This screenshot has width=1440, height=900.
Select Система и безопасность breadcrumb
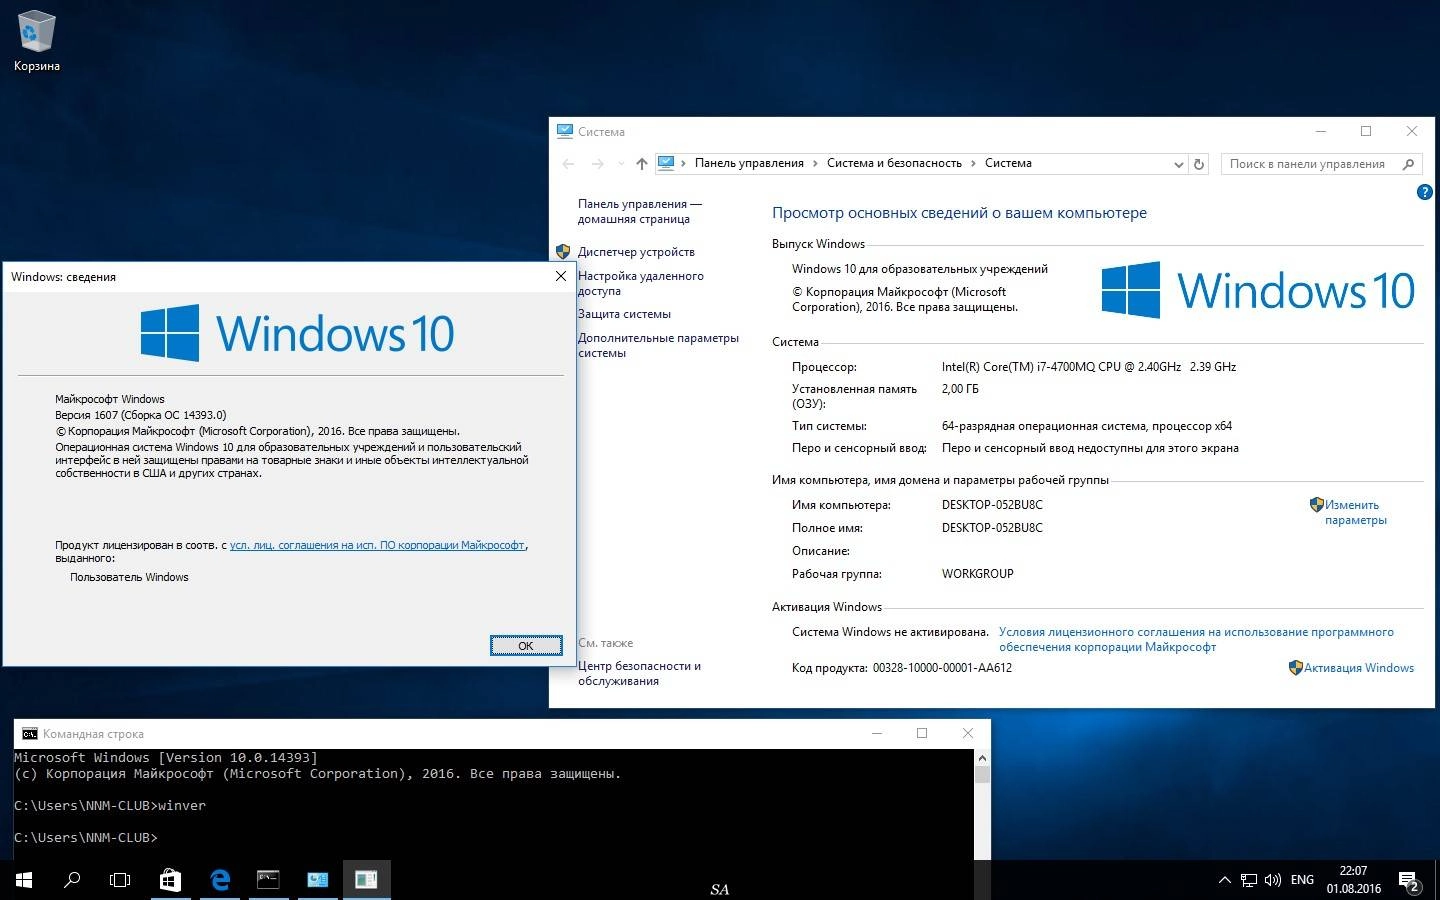coord(894,163)
